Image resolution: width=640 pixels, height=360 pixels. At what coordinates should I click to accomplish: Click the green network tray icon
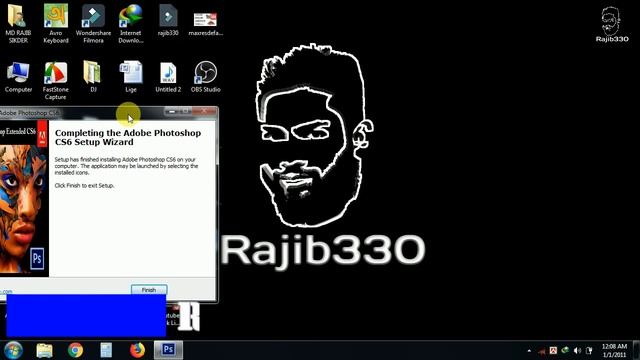565,350
